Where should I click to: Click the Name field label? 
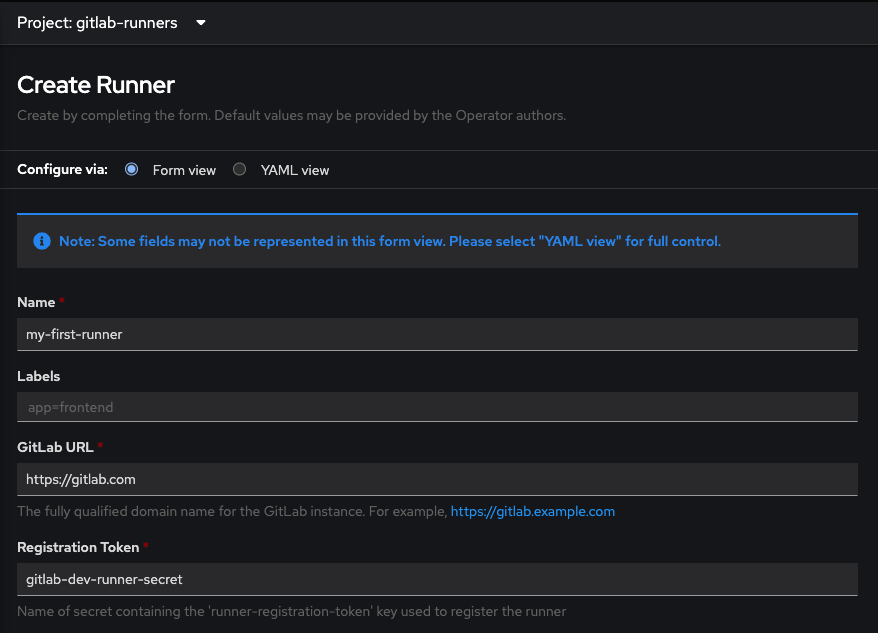(x=36, y=302)
